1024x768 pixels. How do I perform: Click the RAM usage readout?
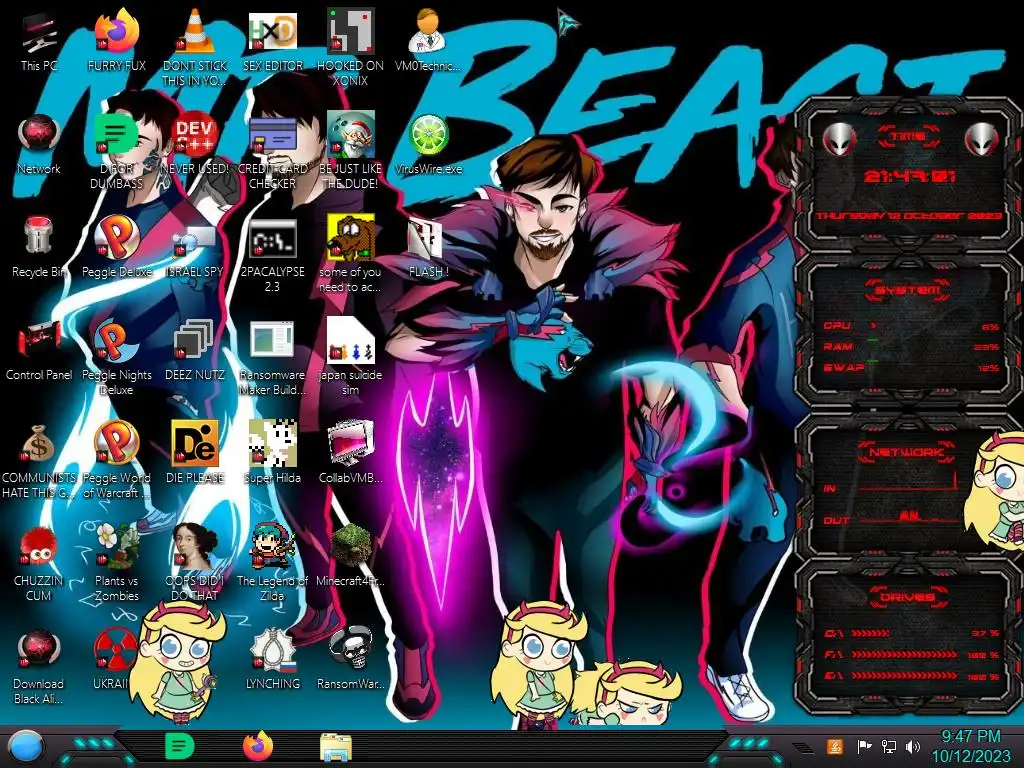pos(910,347)
